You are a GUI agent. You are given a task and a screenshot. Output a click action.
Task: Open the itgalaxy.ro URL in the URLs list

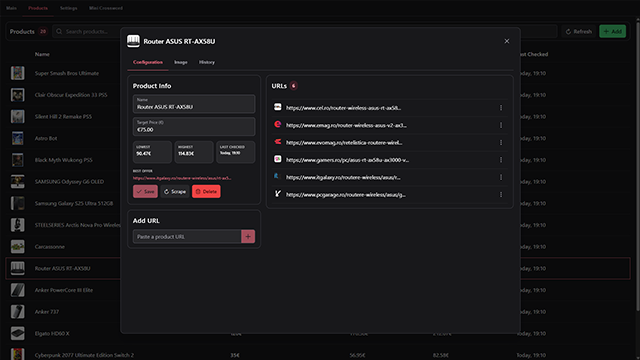[x=343, y=177]
